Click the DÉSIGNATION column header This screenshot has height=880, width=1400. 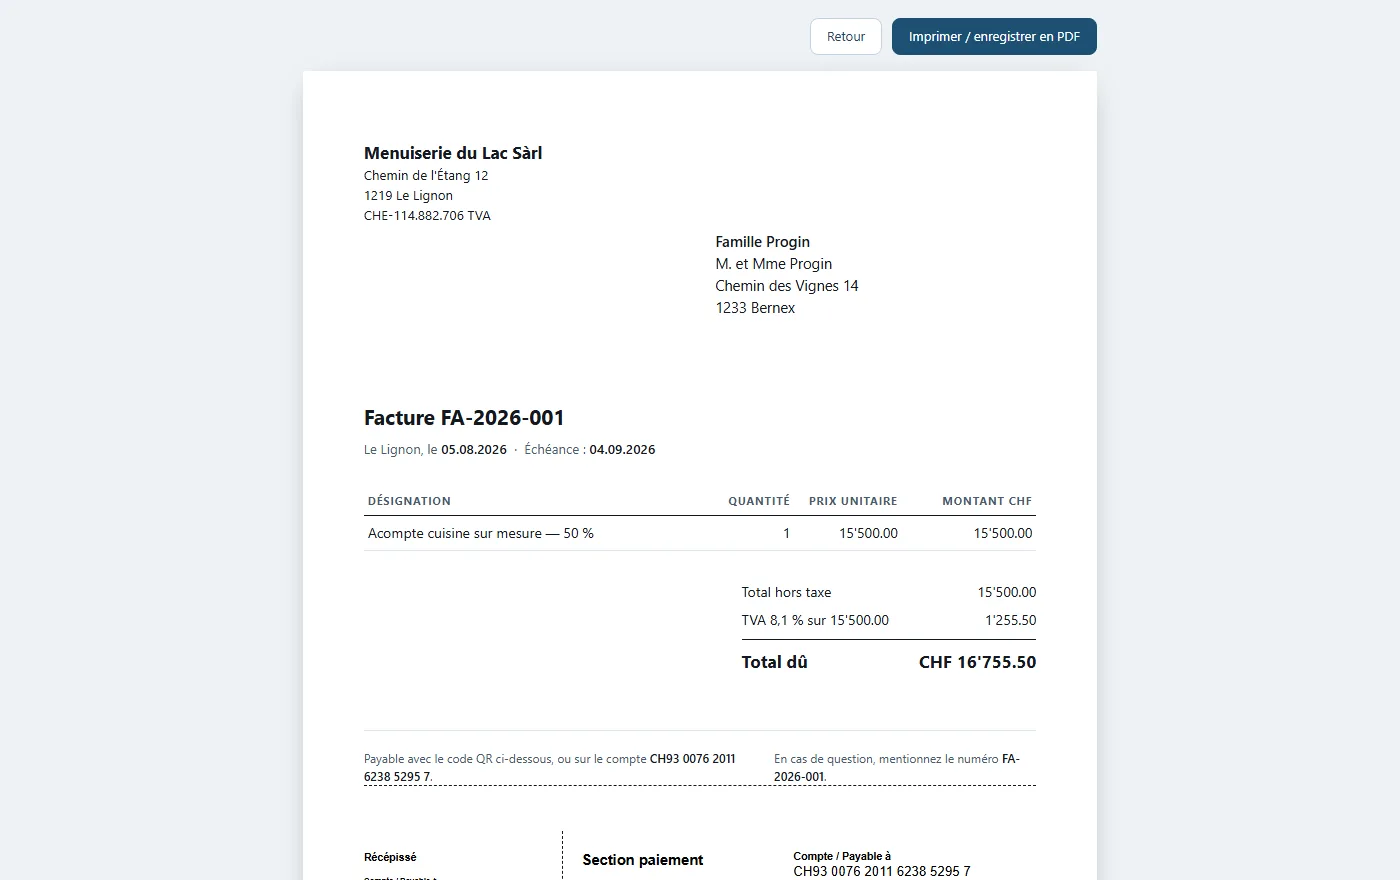pos(409,501)
